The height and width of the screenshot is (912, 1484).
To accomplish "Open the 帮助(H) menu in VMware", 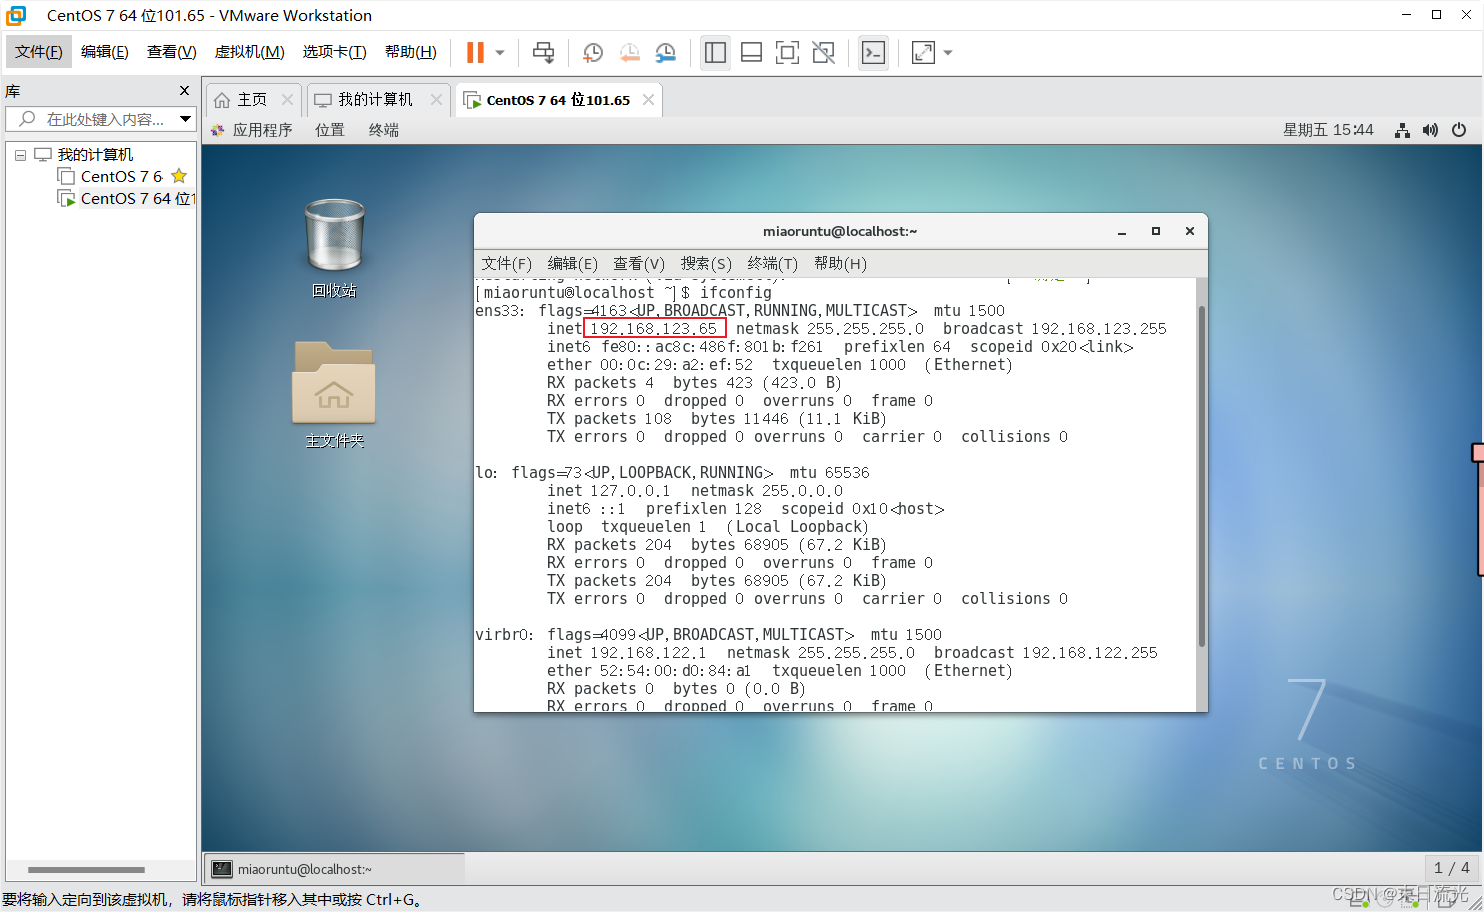I will pos(410,52).
